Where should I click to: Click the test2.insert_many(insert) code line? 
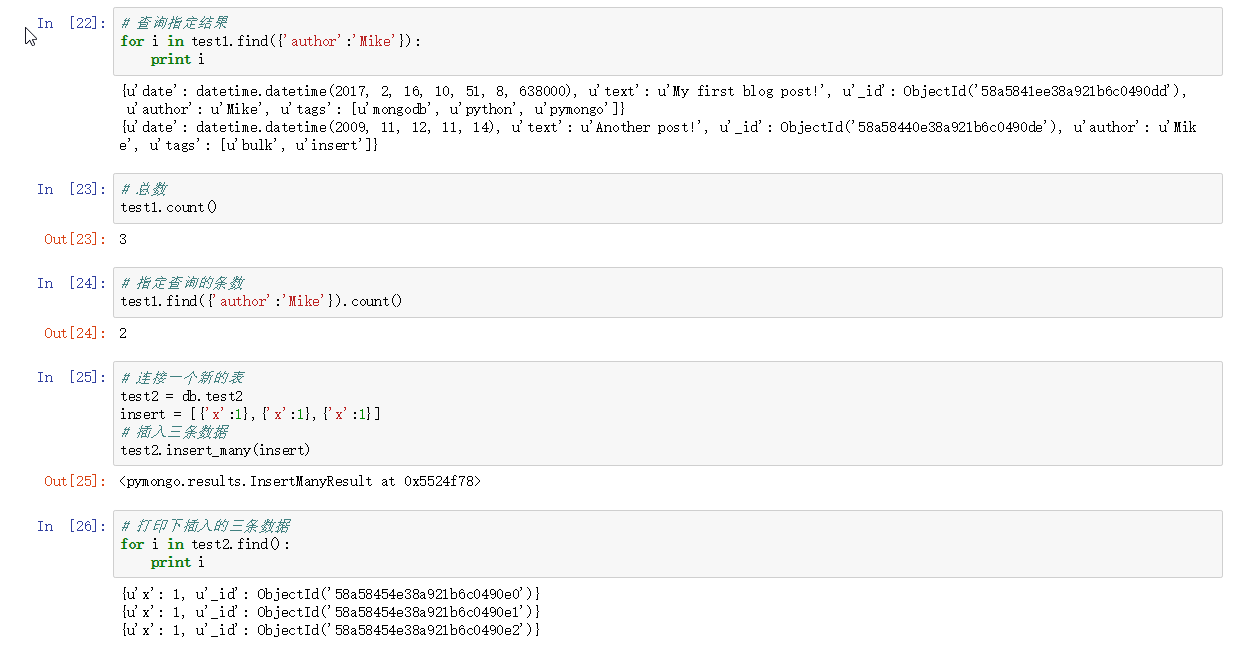click(215, 450)
